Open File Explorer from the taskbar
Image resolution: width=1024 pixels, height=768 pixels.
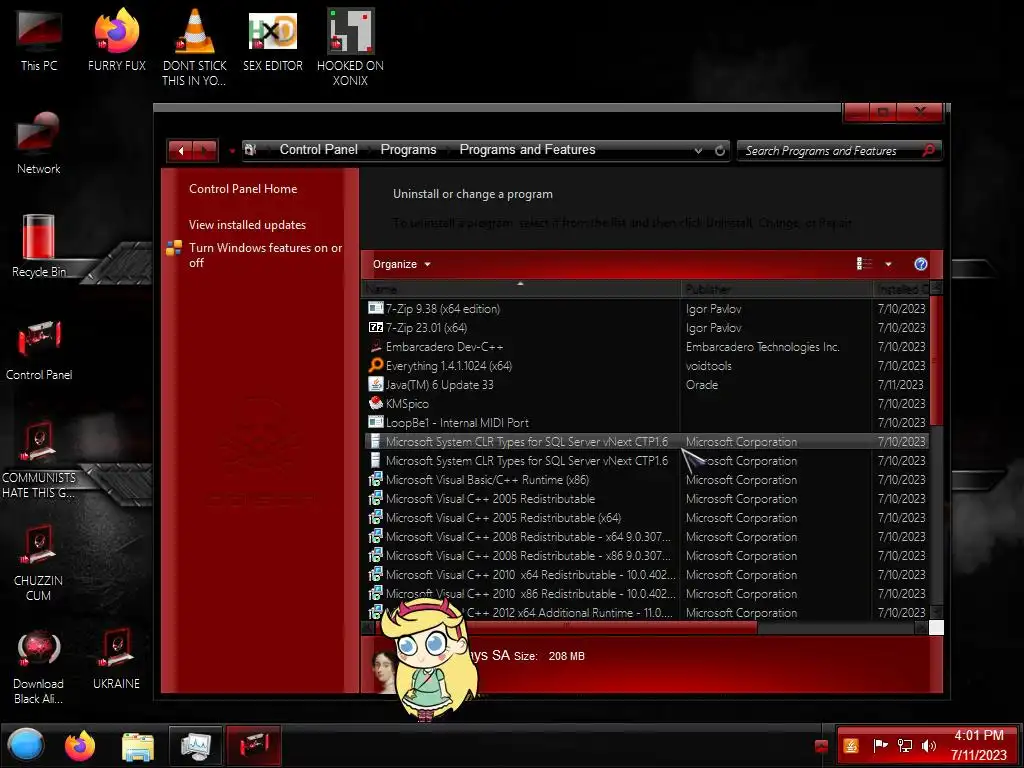(x=138, y=746)
